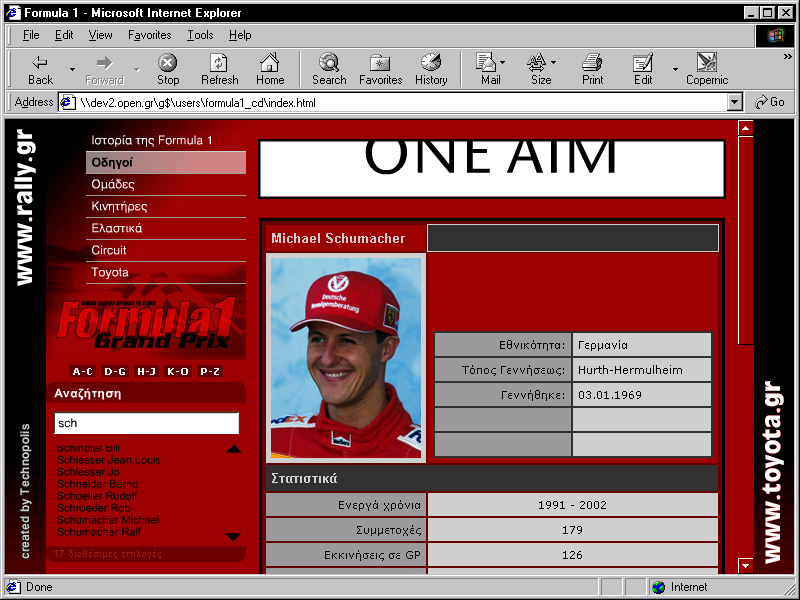Click the text Size toolbar button

(x=540, y=69)
